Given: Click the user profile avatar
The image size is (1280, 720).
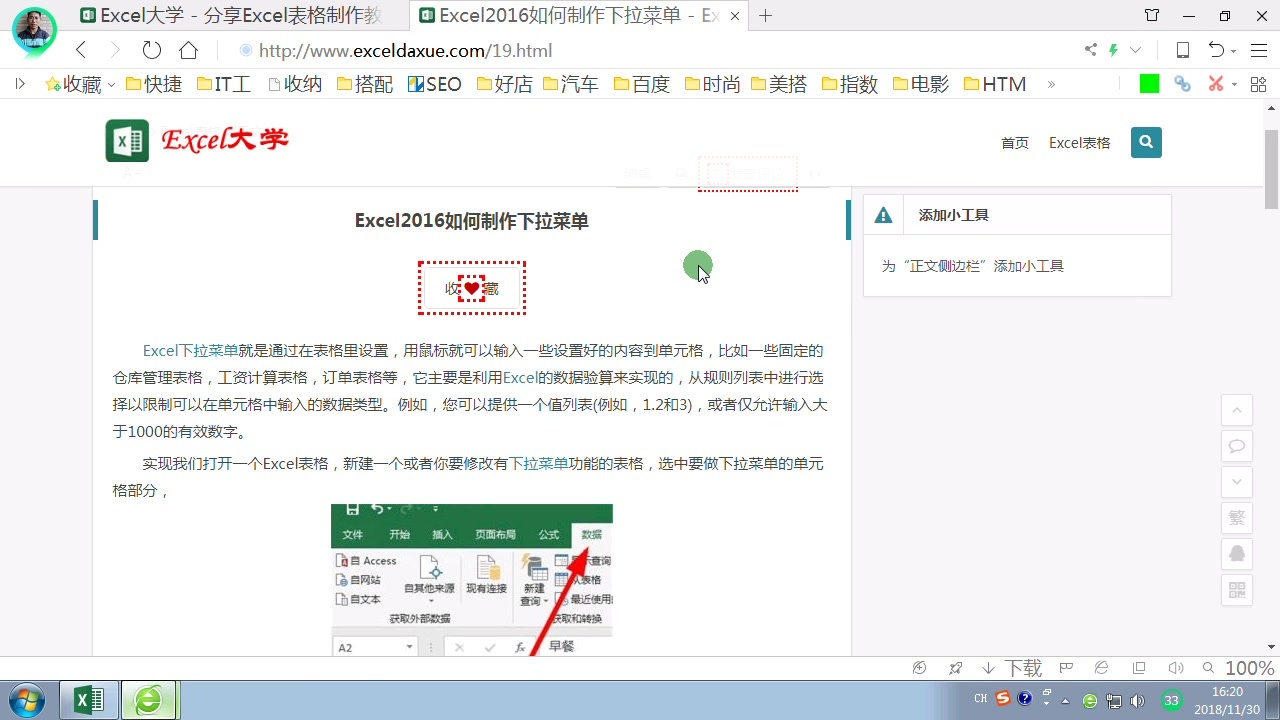Looking at the screenshot, I should [34, 30].
